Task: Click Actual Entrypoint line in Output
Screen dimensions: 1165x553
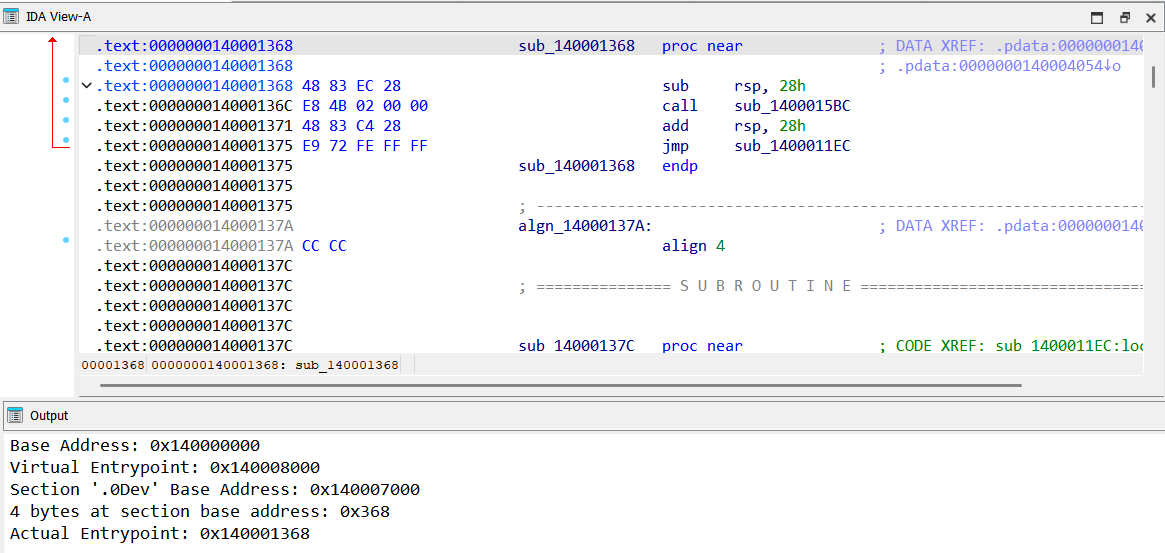Action: click(160, 534)
